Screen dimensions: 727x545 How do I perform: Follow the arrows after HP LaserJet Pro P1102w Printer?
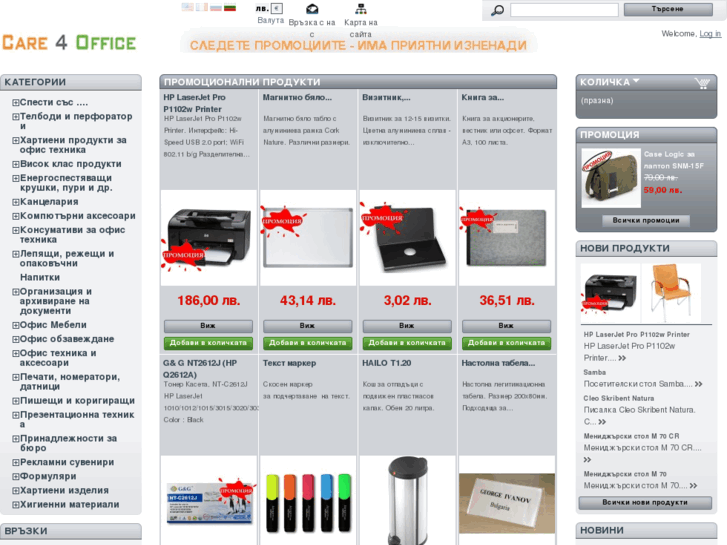(622, 358)
